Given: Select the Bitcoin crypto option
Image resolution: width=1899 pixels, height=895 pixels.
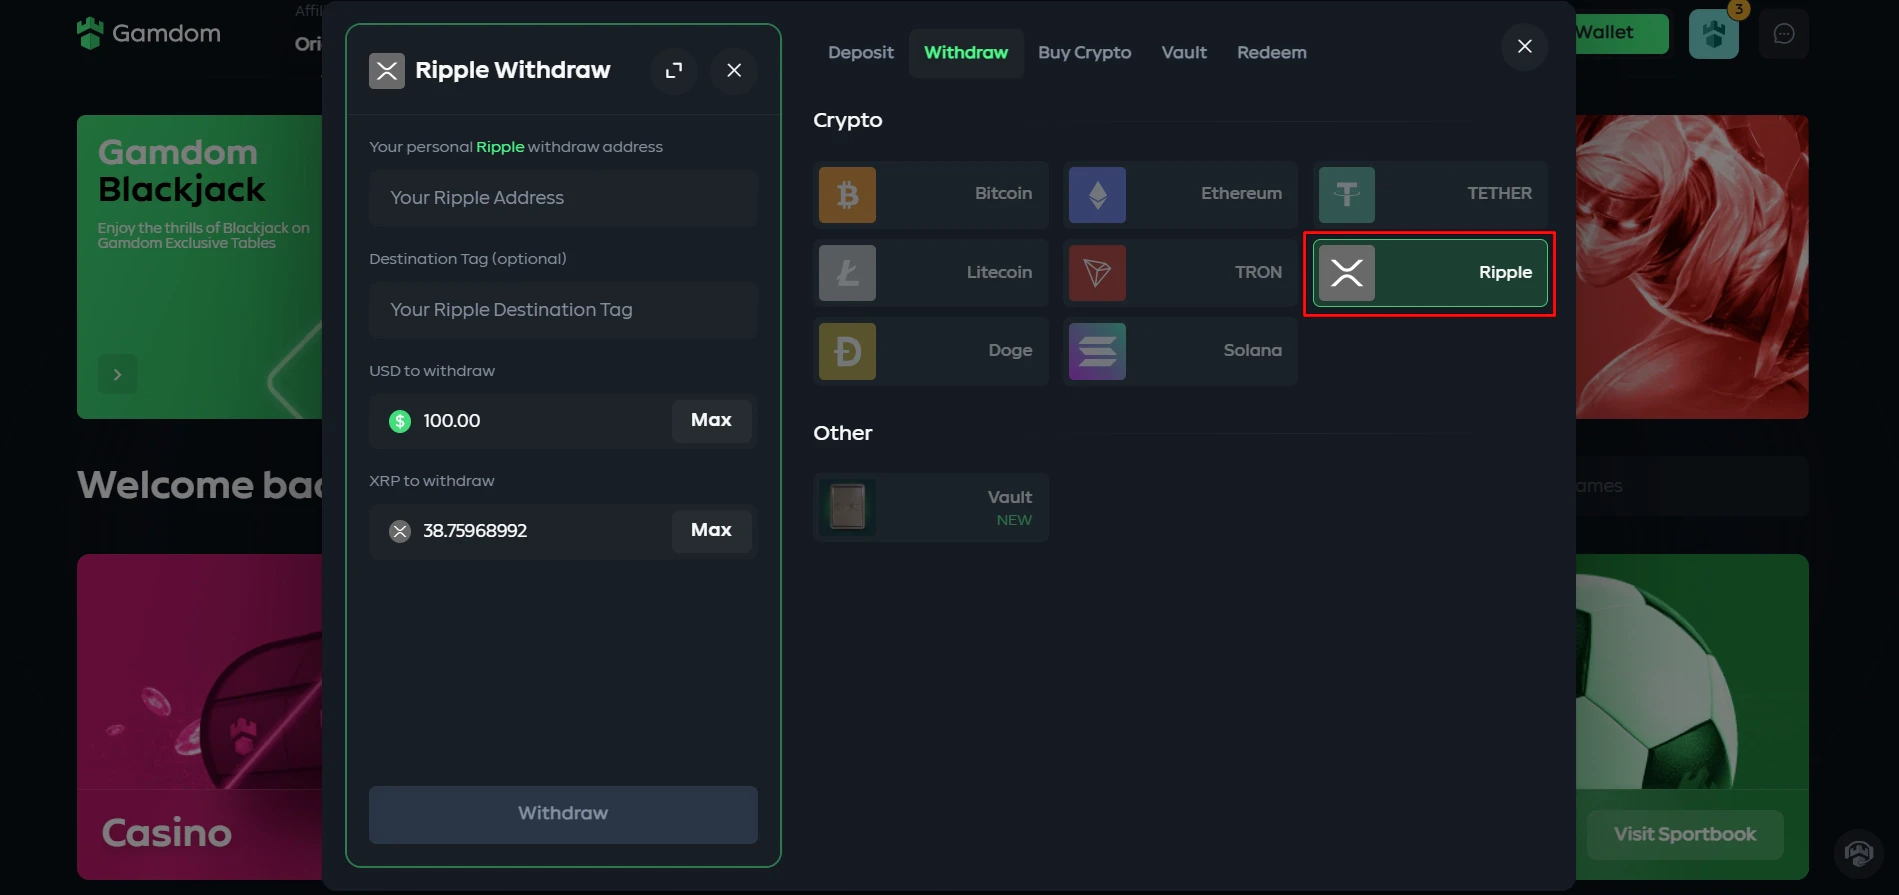Looking at the screenshot, I should pyautogui.click(x=931, y=194).
